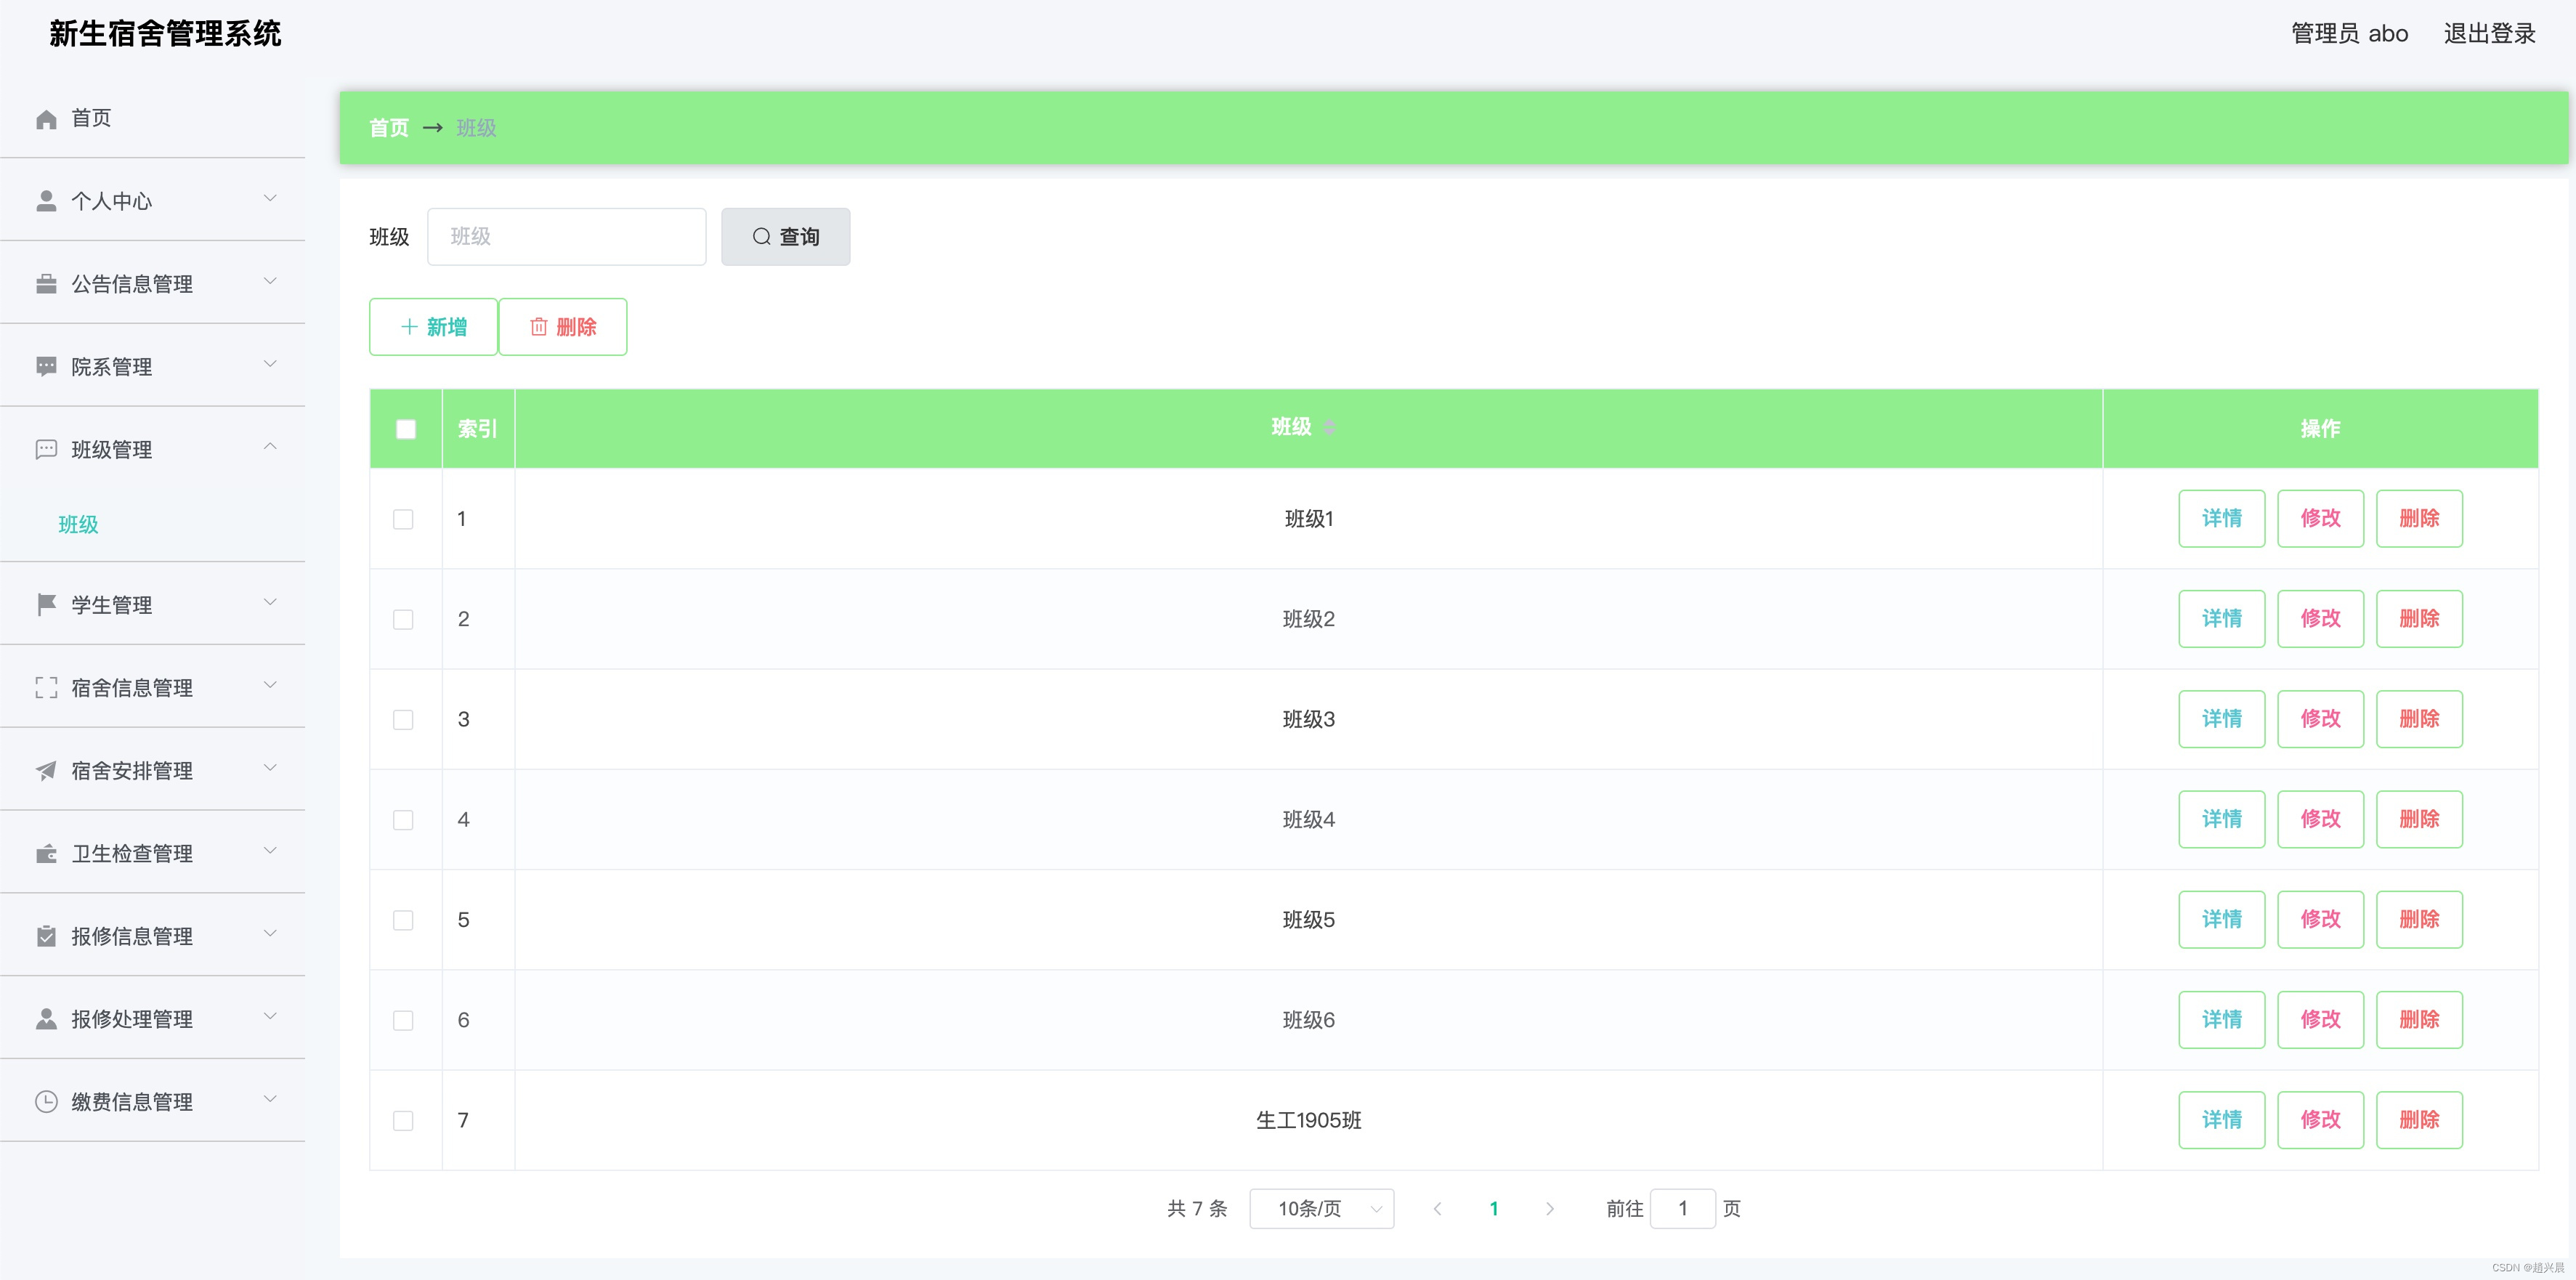Click the 新增 add button
Screen dimensions: 2576x1280
[433, 327]
